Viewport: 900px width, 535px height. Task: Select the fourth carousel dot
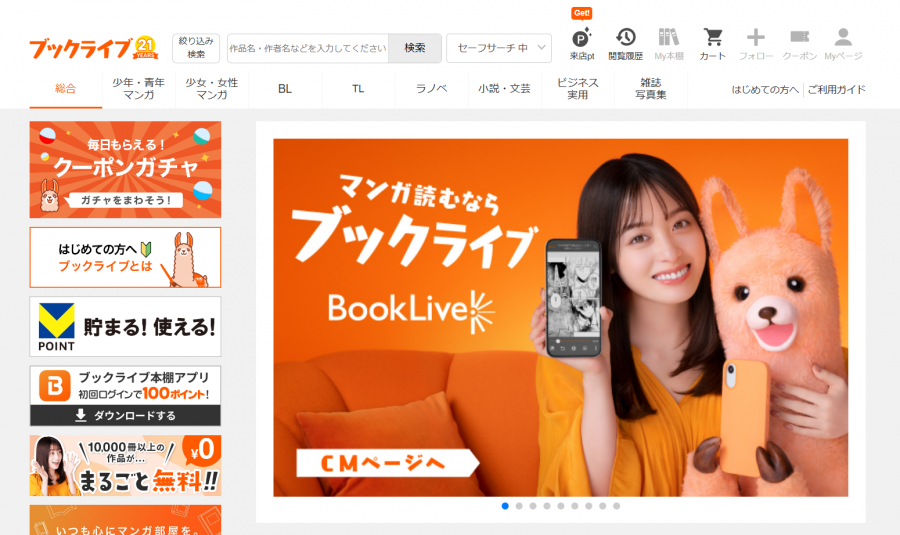[547, 506]
